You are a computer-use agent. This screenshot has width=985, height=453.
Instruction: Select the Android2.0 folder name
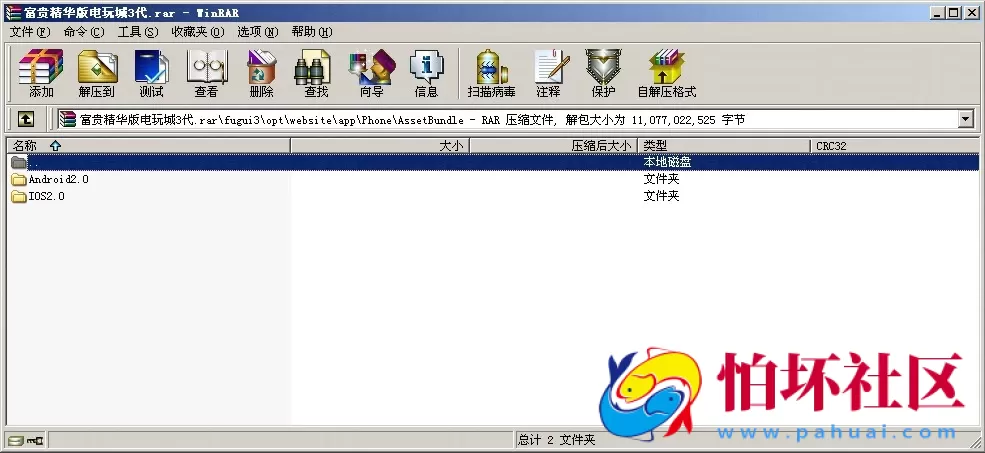58,179
